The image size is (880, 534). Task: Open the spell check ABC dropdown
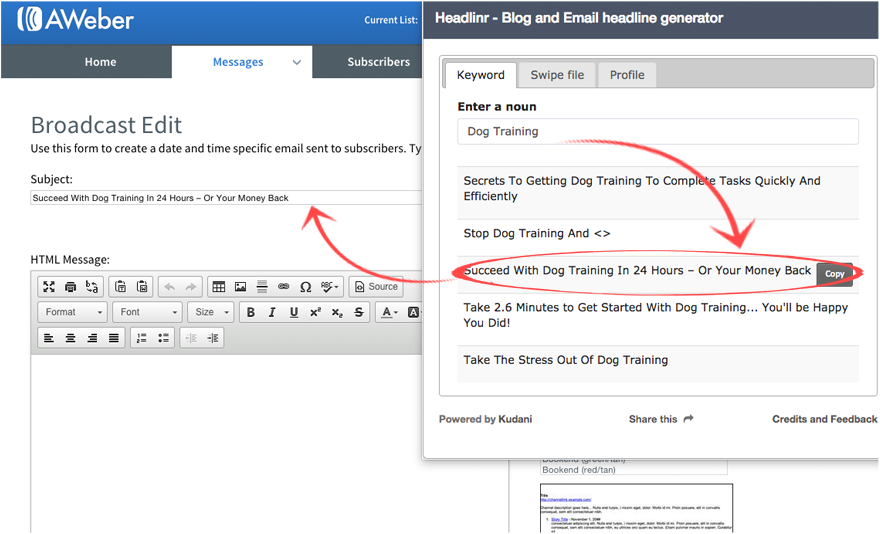click(329, 286)
